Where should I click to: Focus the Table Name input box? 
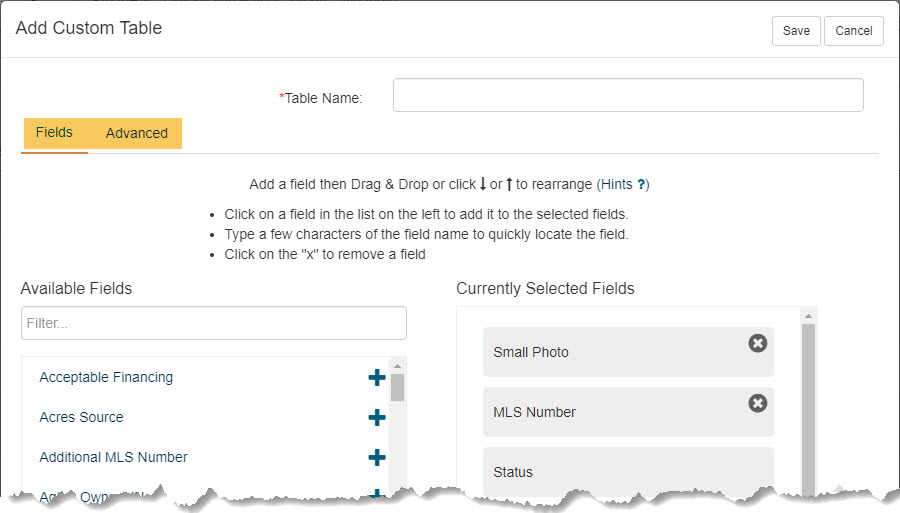point(628,95)
